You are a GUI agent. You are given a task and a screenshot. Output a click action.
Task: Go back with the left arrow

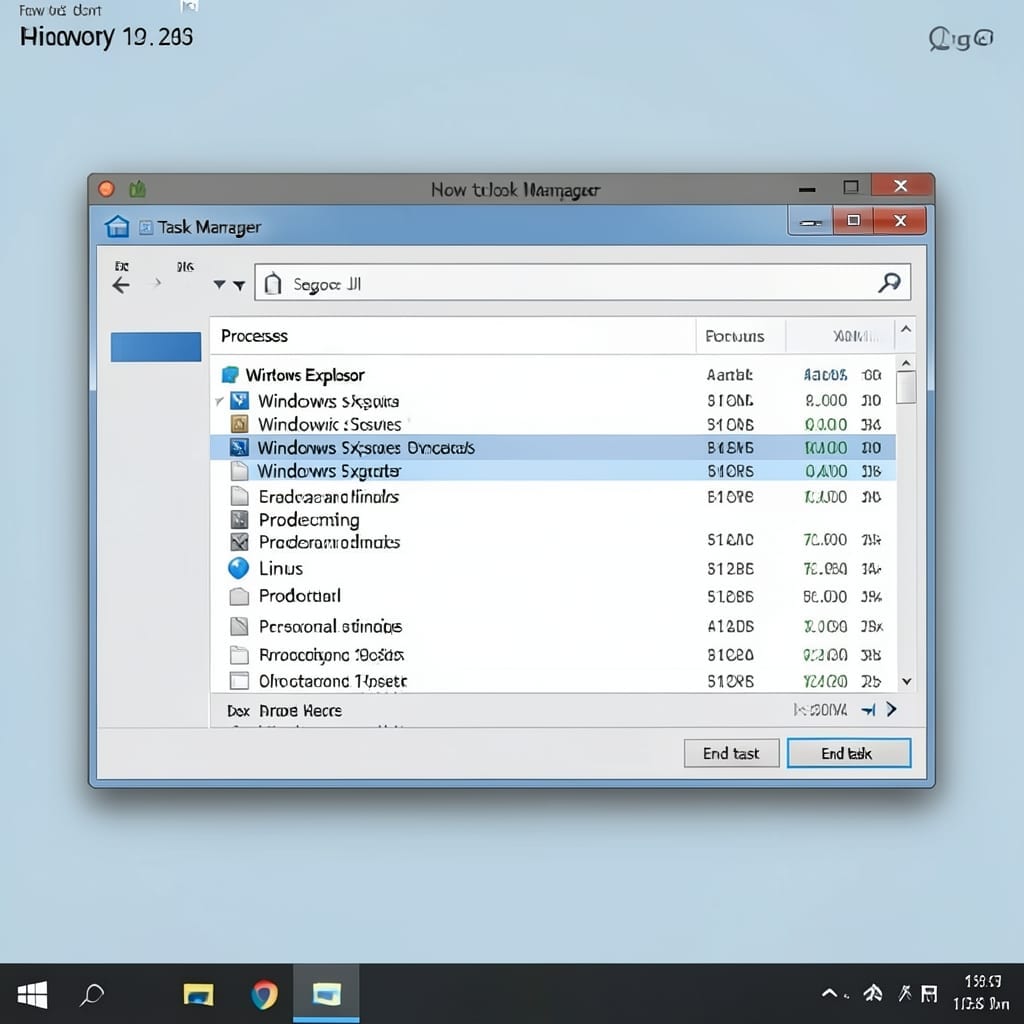(121, 285)
